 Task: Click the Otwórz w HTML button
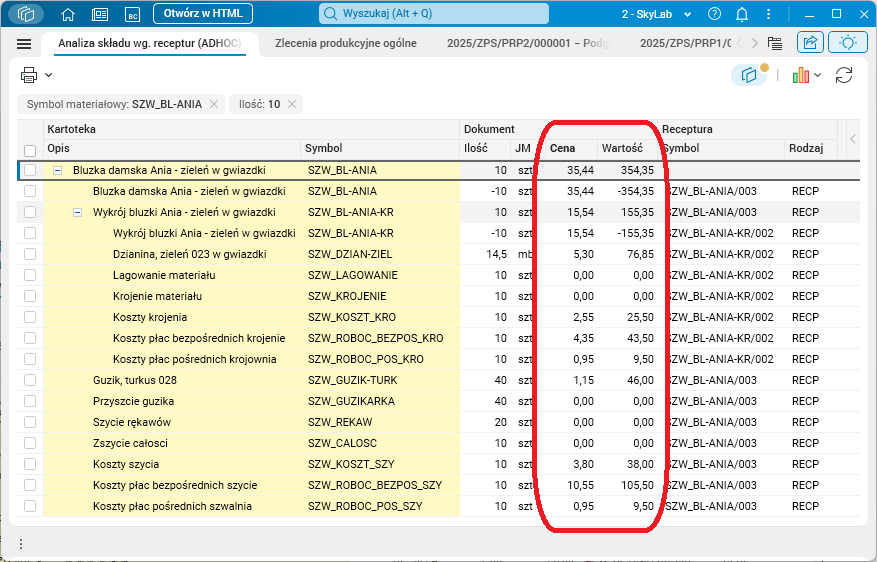pos(202,14)
